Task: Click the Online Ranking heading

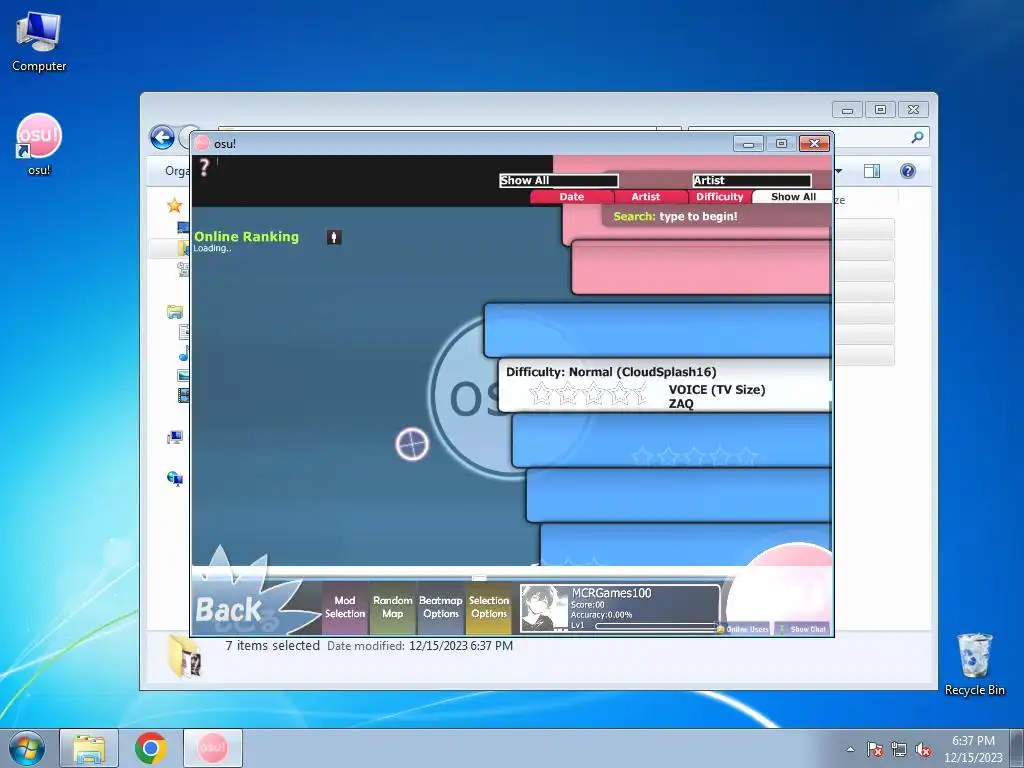Action: 246,236
